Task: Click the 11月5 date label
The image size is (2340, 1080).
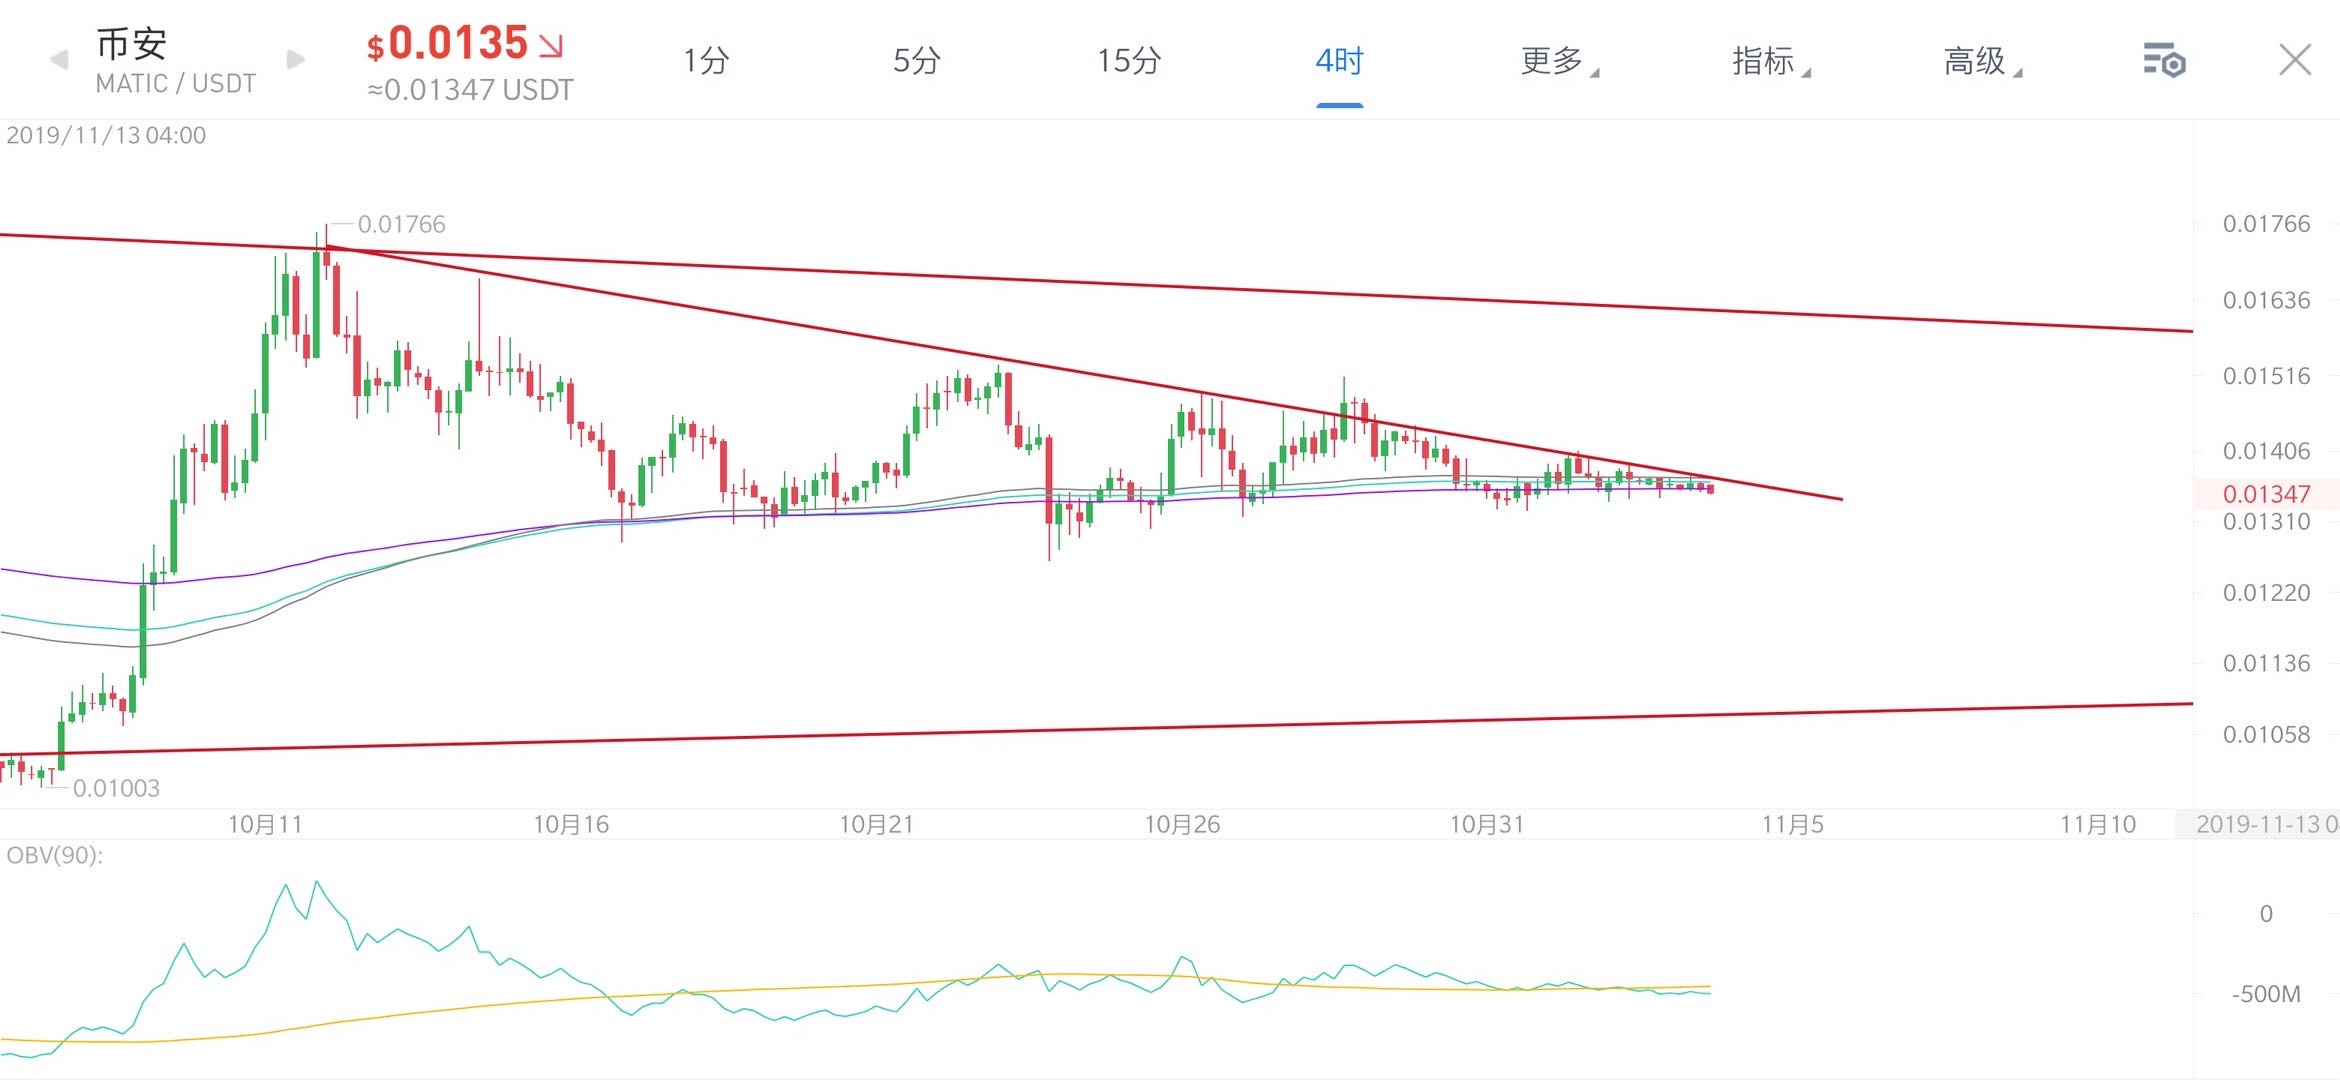Action: [x=1792, y=824]
